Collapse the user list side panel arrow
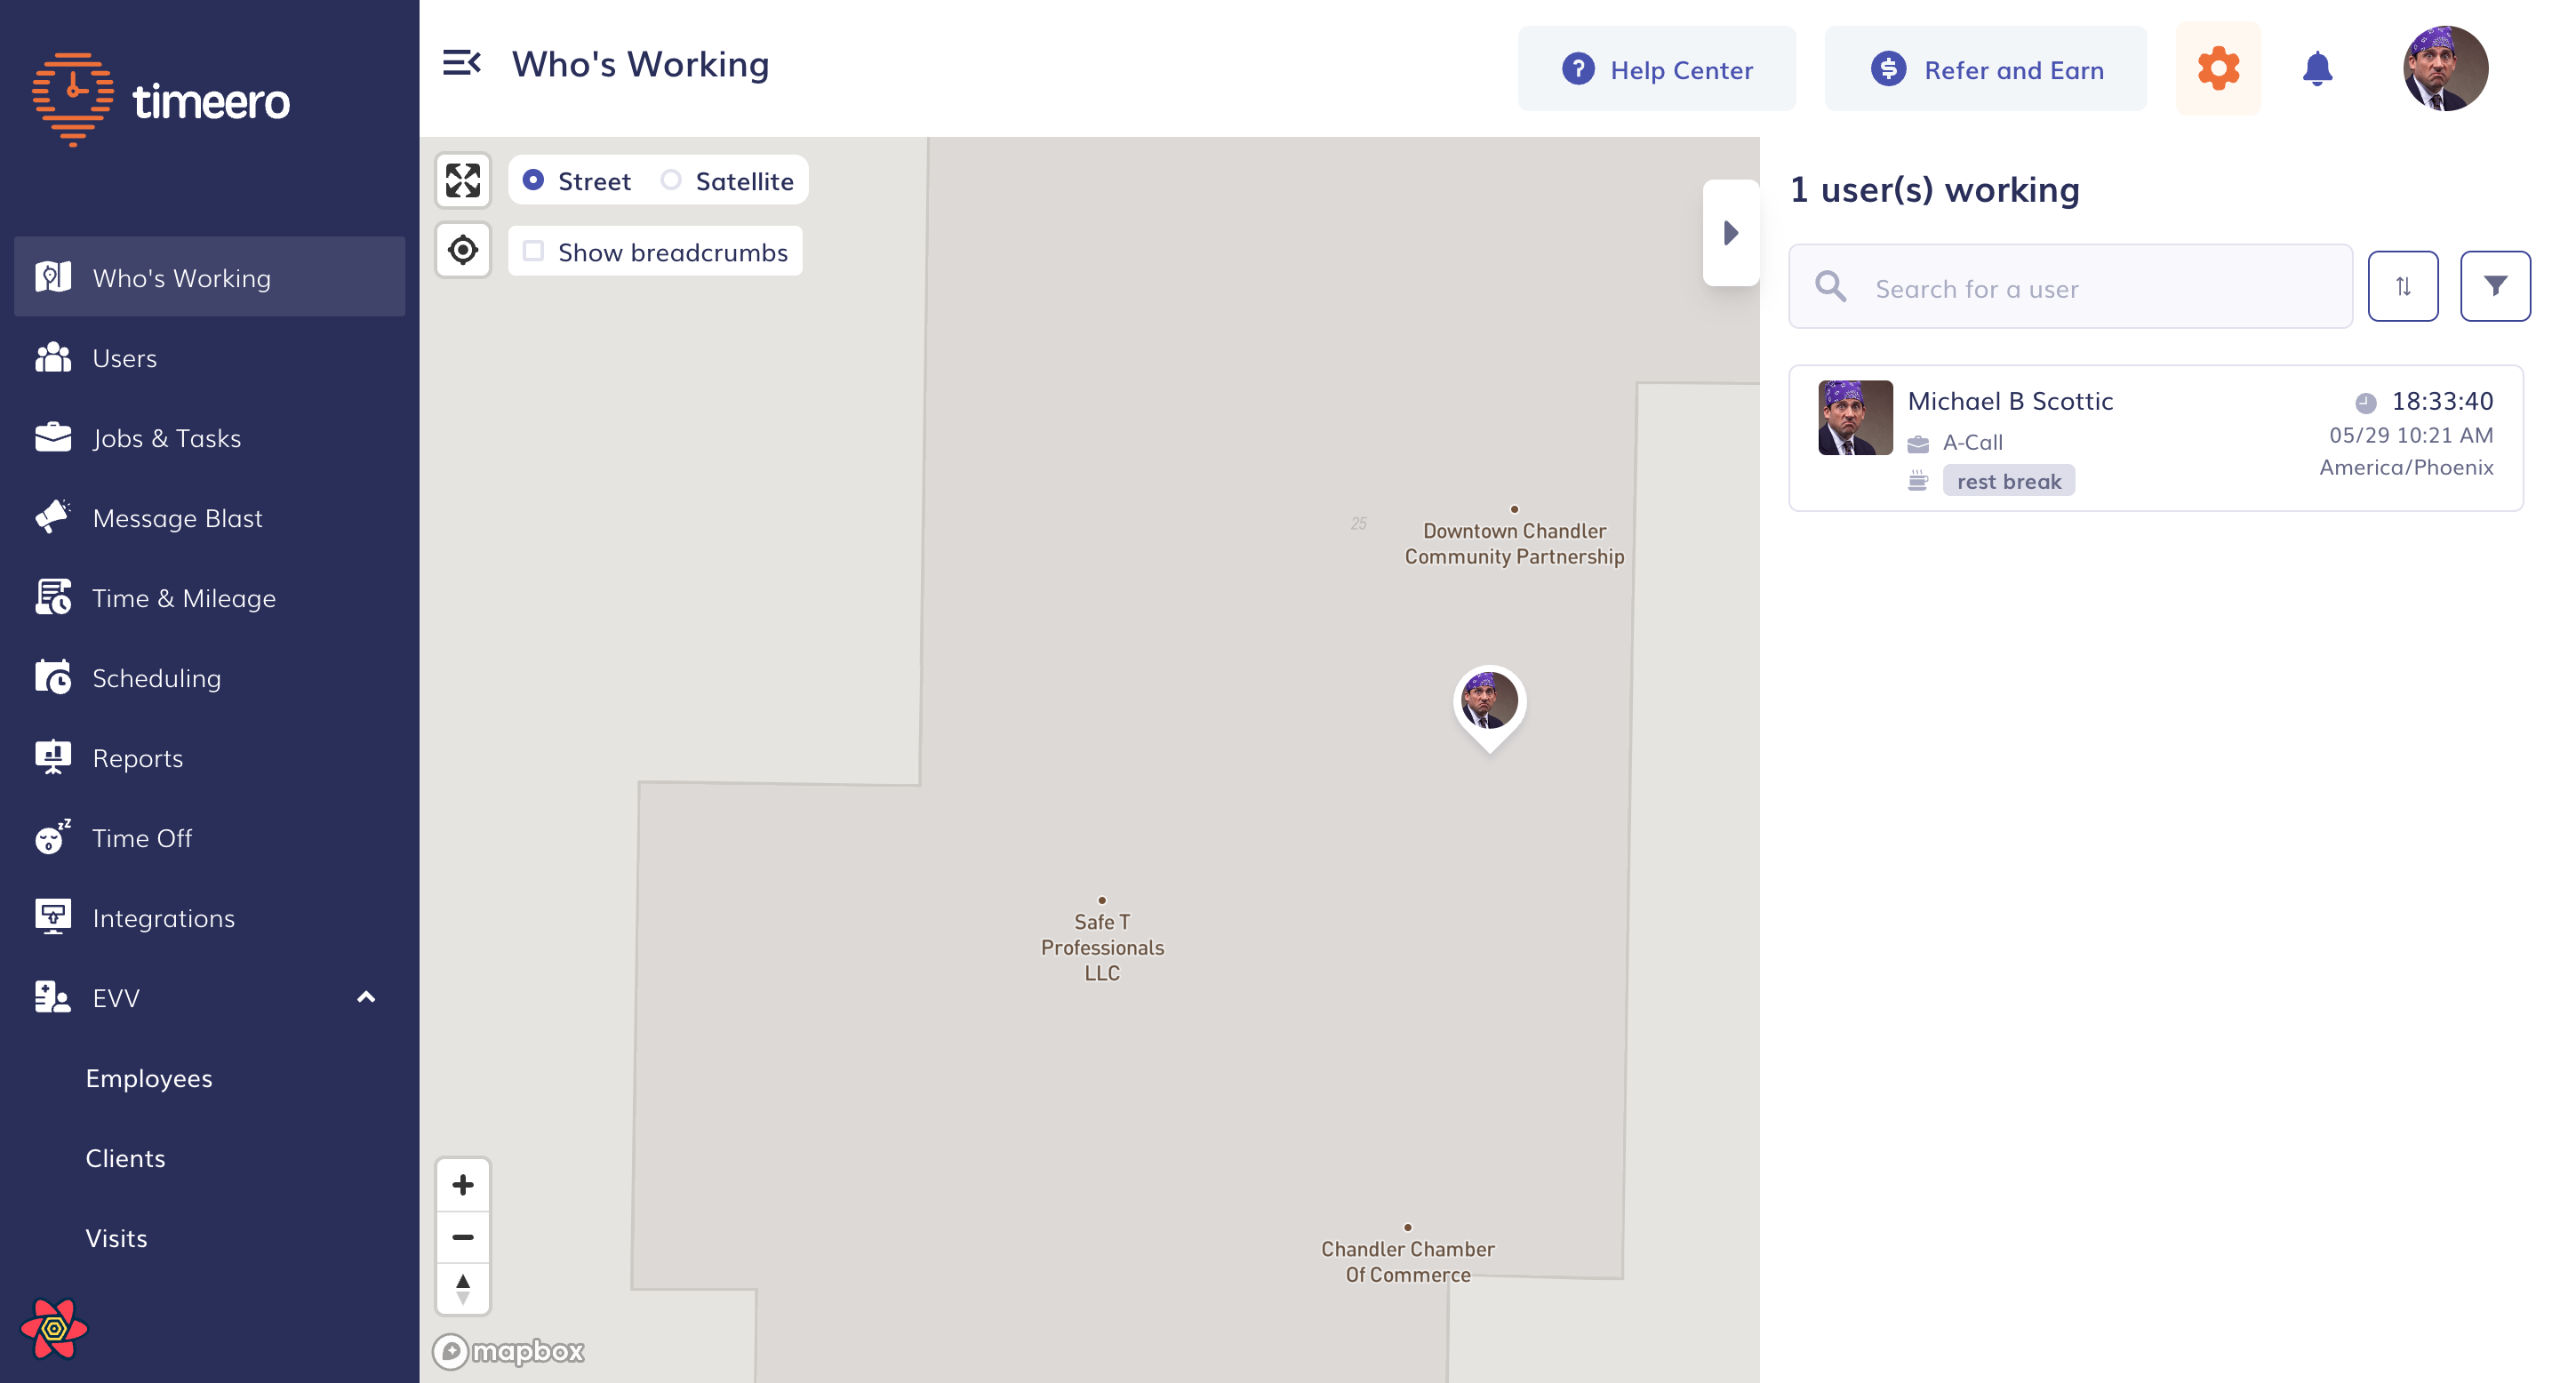2560x1383 pixels. point(1730,233)
